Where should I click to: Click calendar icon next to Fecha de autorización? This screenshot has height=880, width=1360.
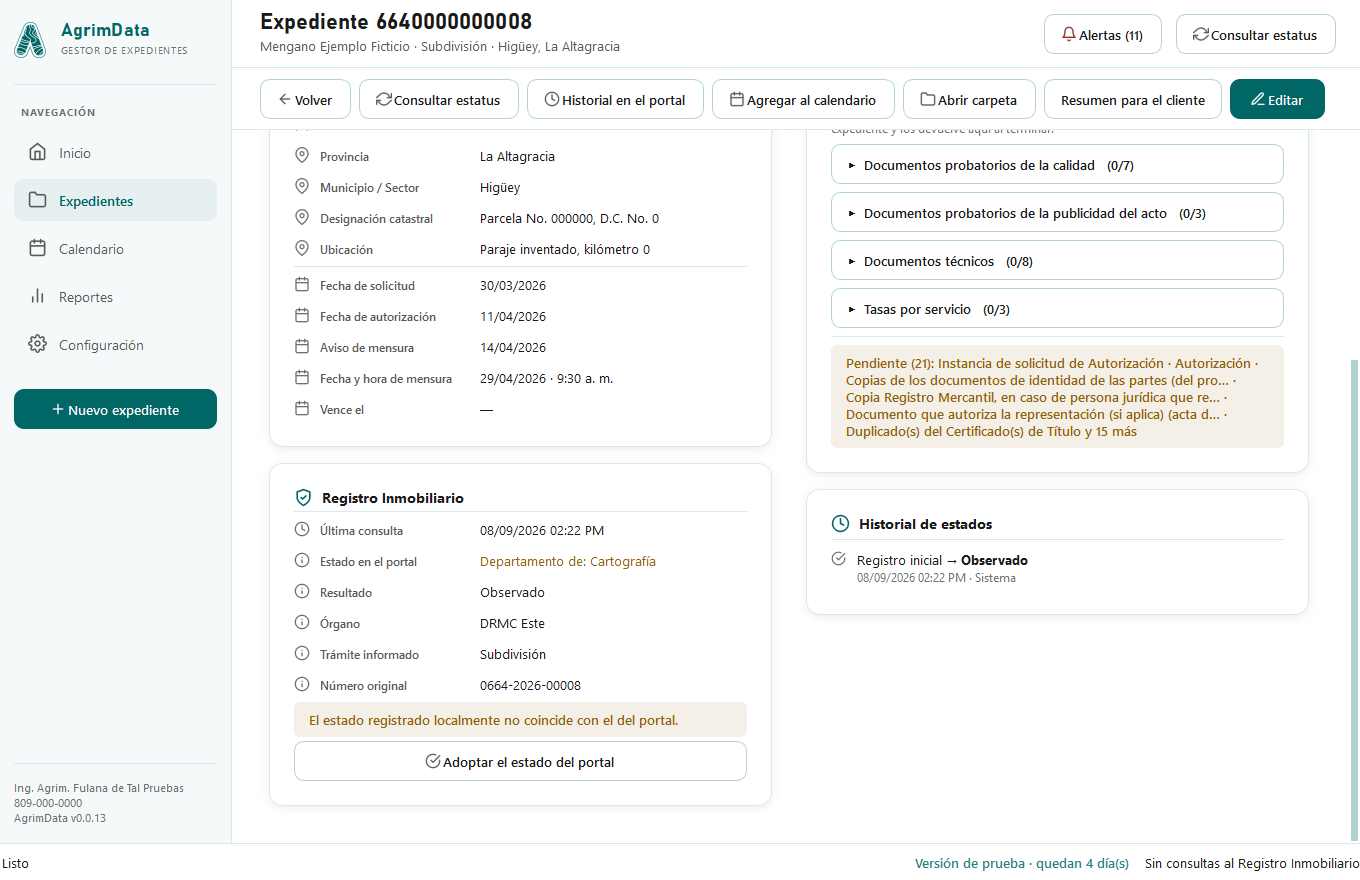point(302,317)
